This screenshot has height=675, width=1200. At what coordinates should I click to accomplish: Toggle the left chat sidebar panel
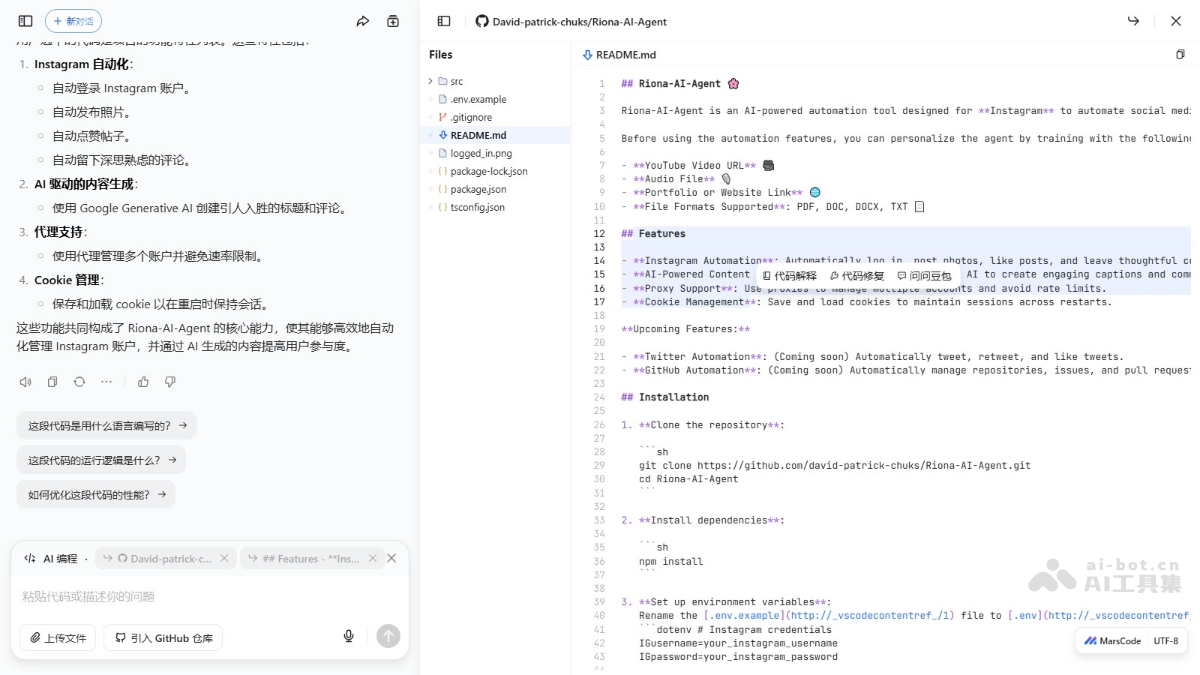coord(25,21)
